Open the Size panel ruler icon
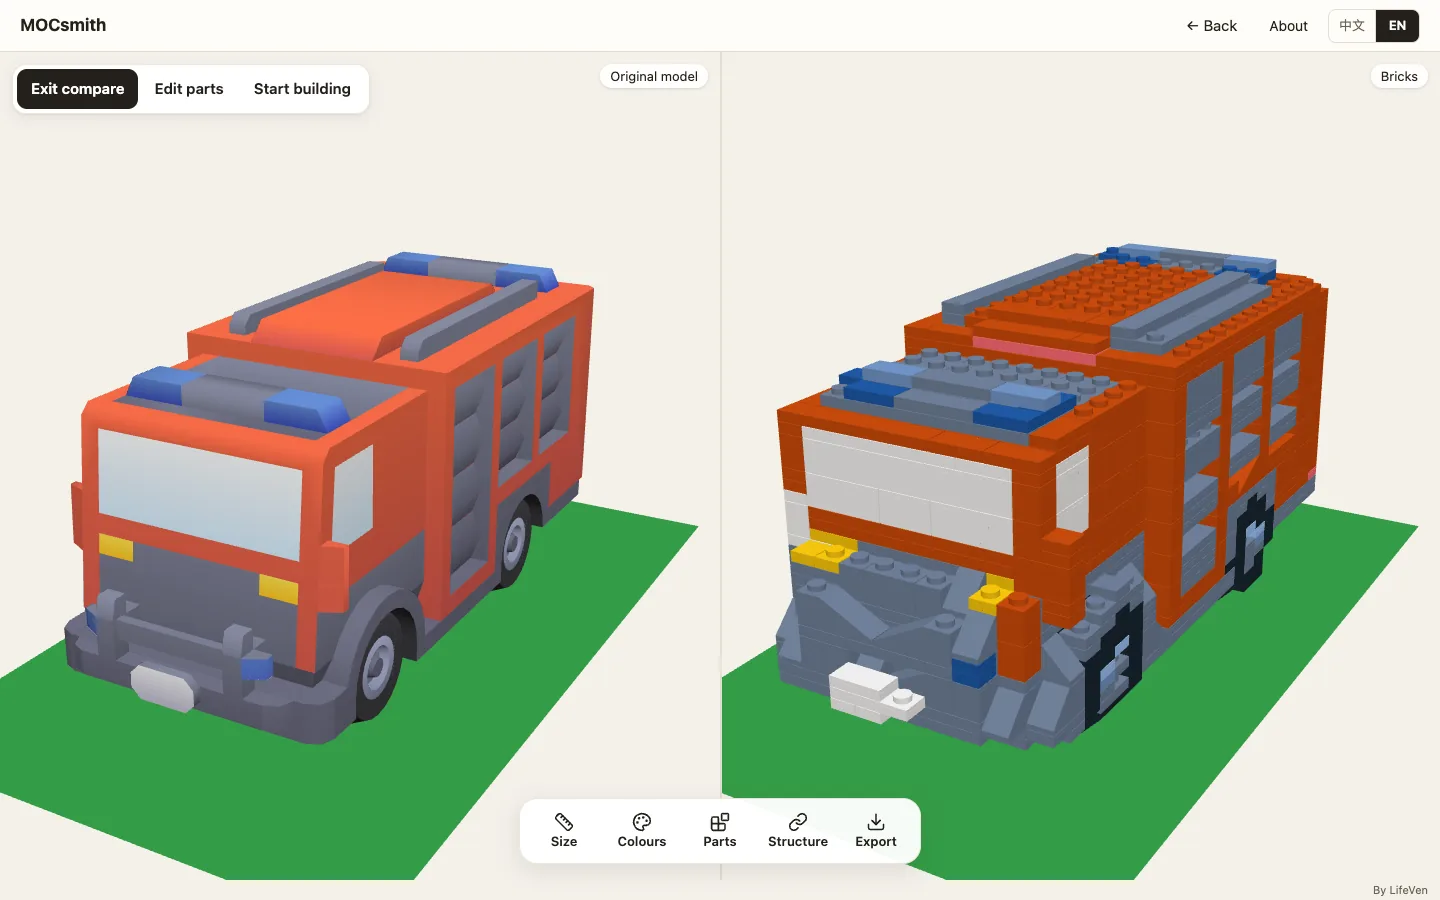Screen dimensions: 1440x900 tap(564, 822)
